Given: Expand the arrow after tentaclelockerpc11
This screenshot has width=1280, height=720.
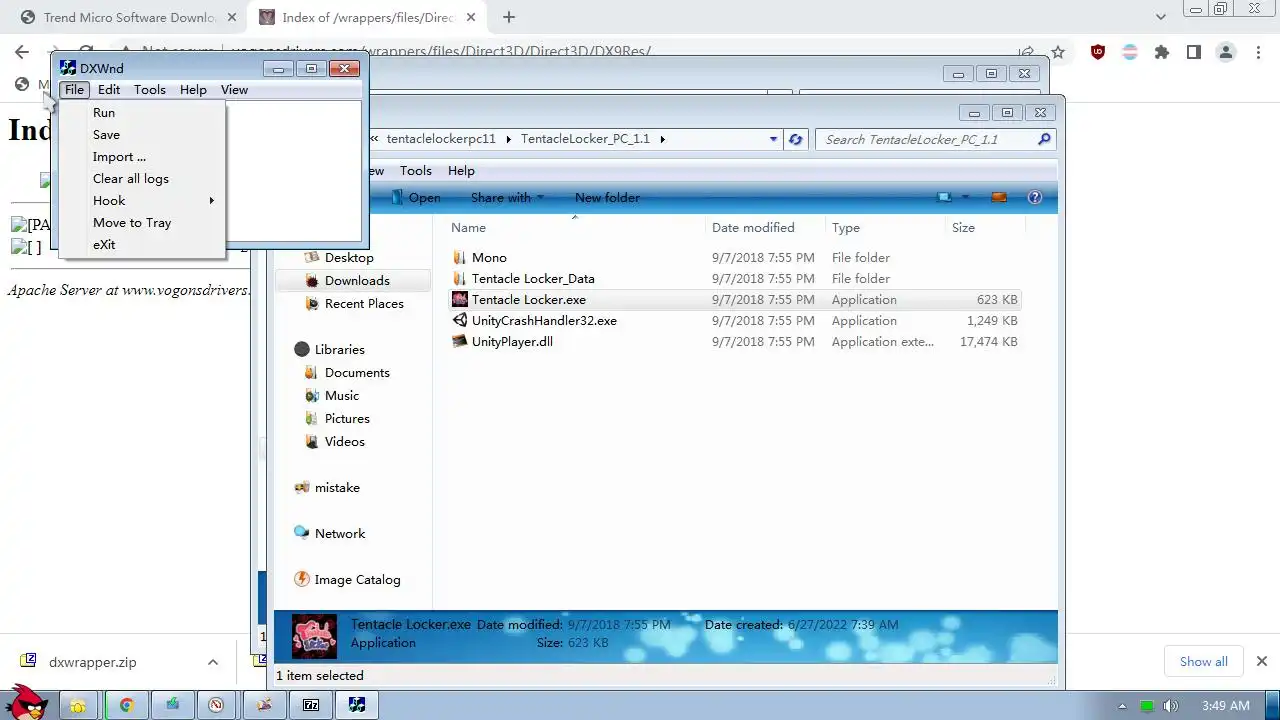Looking at the screenshot, I should (508, 139).
